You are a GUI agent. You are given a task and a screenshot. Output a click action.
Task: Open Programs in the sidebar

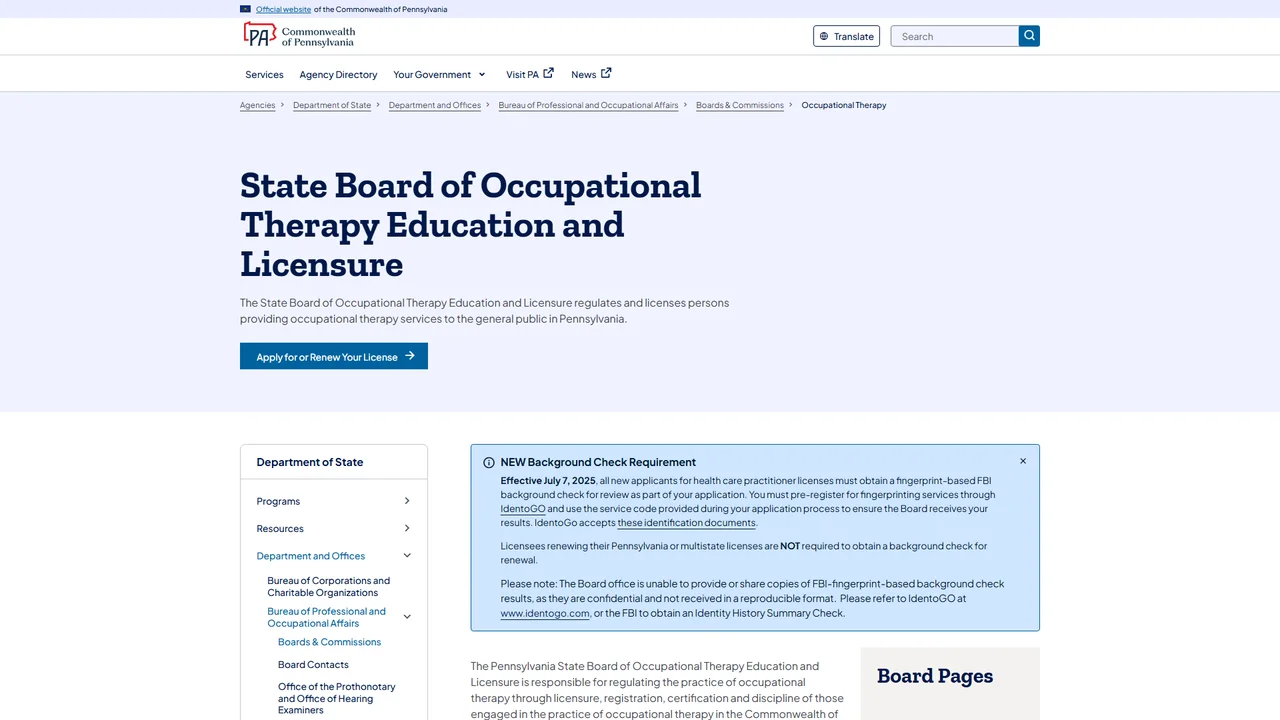point(278,501)
